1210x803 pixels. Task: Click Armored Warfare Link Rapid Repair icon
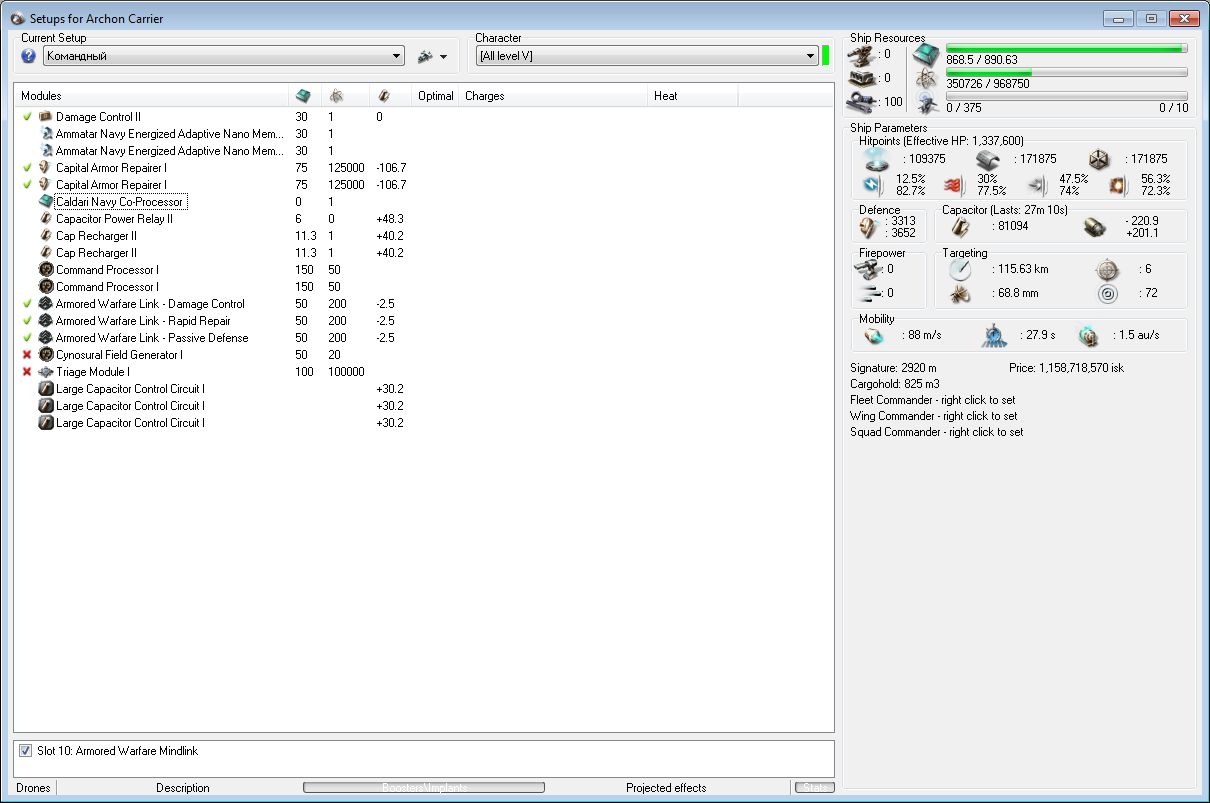point(45,321)
